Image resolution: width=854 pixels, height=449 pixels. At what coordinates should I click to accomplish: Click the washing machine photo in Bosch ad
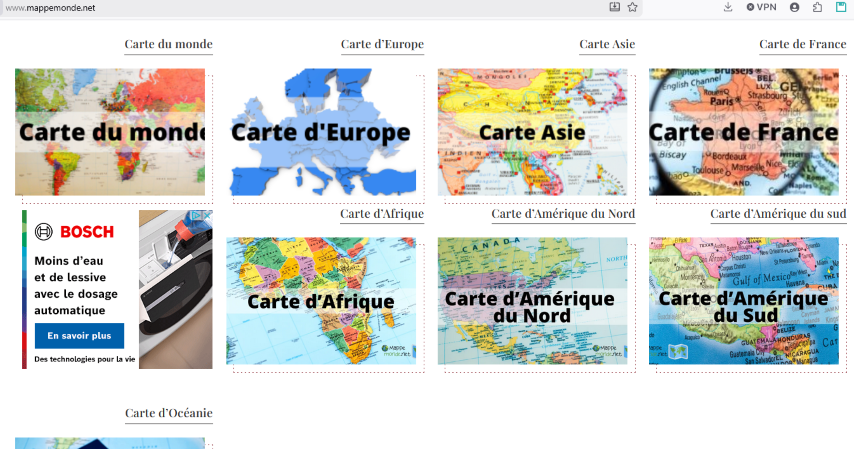pos(175,289)
